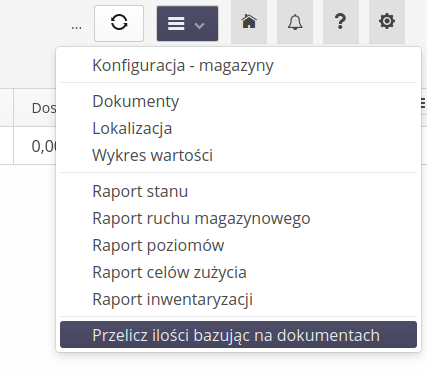Go to the home icon
The width and height of the screenshot is (427, 379).
[249, 22]
